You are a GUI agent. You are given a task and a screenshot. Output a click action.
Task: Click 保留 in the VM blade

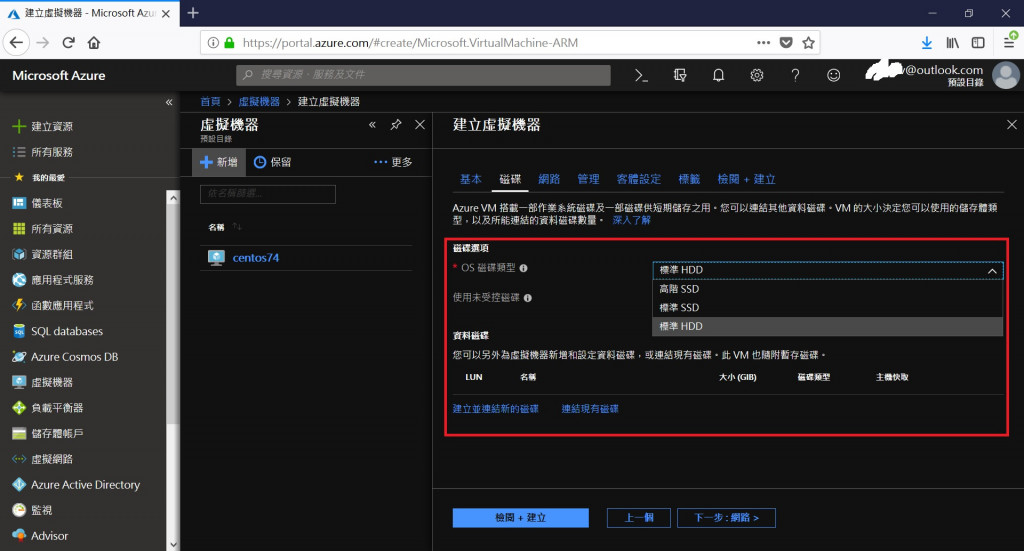pyautogui.click(x=272, y=162)
